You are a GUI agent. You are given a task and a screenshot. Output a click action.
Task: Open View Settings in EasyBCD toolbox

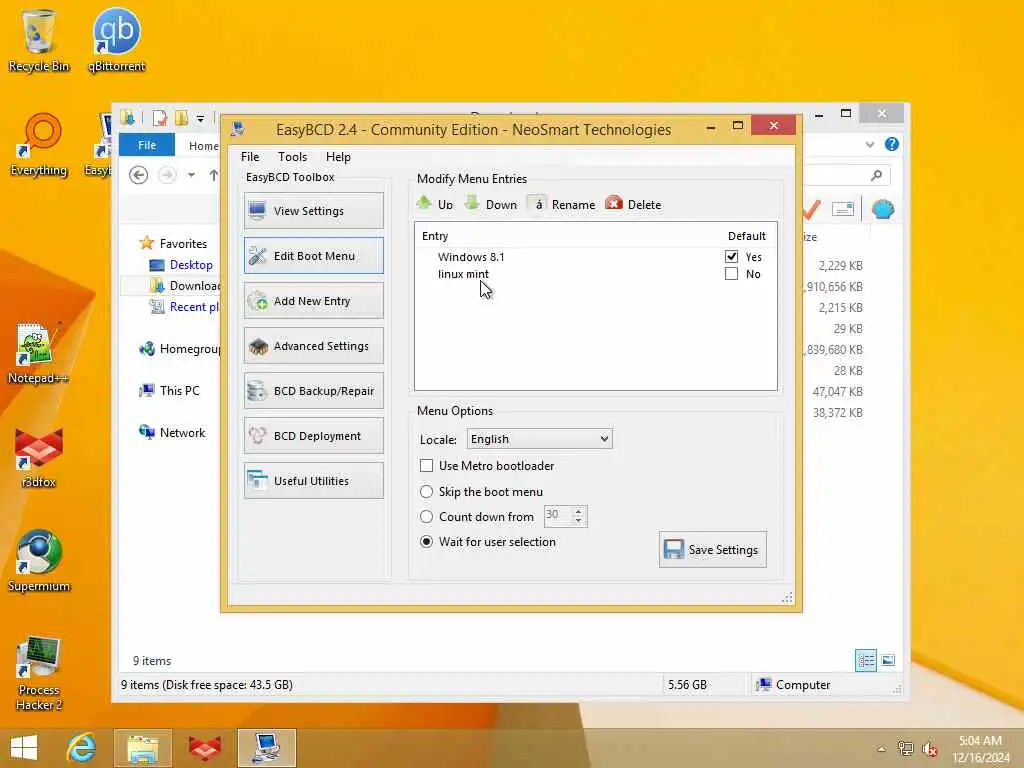[x=313, y=211]
